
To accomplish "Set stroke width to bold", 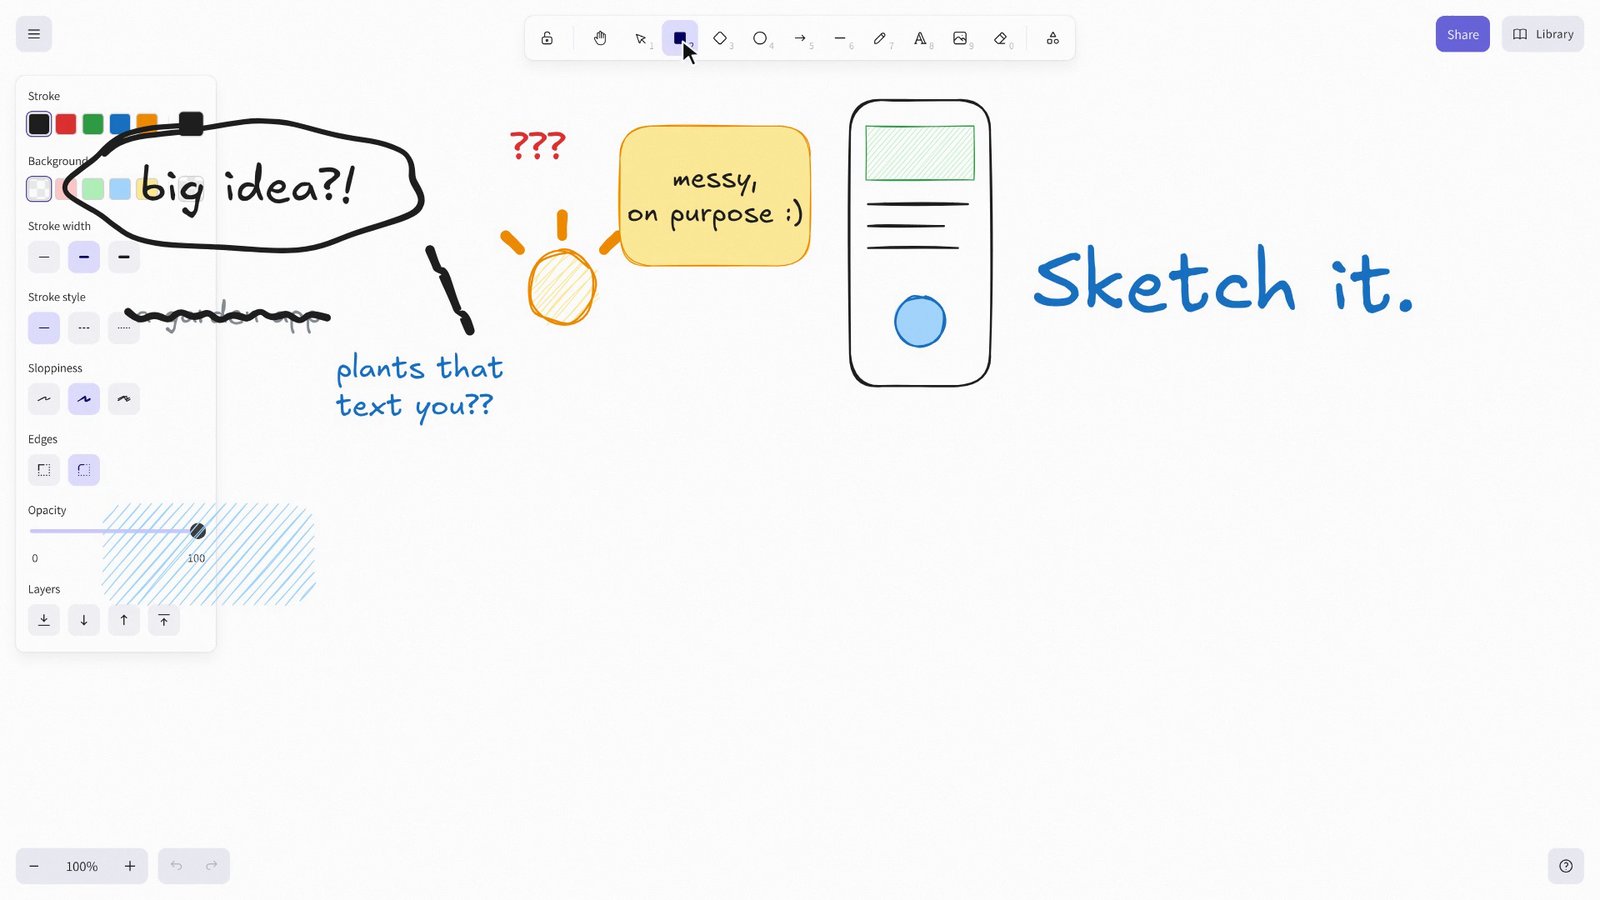I will 84,257.
